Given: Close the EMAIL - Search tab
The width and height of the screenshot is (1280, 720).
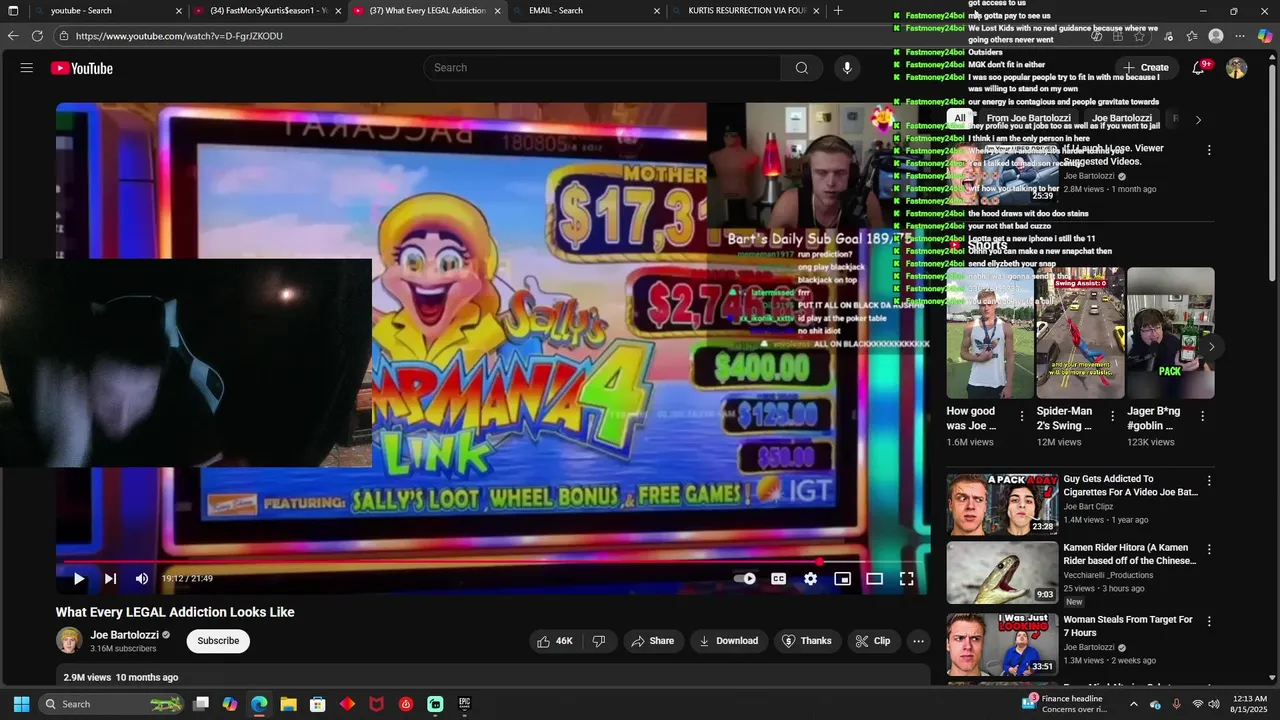Looking at the screenshot, I should (x=657, y=11).
